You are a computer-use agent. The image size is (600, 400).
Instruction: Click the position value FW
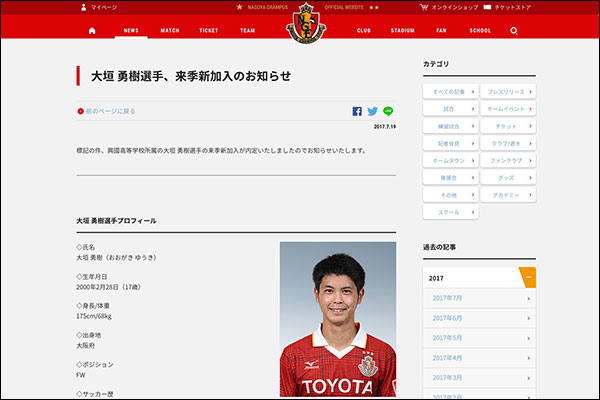tap(80, 375)
